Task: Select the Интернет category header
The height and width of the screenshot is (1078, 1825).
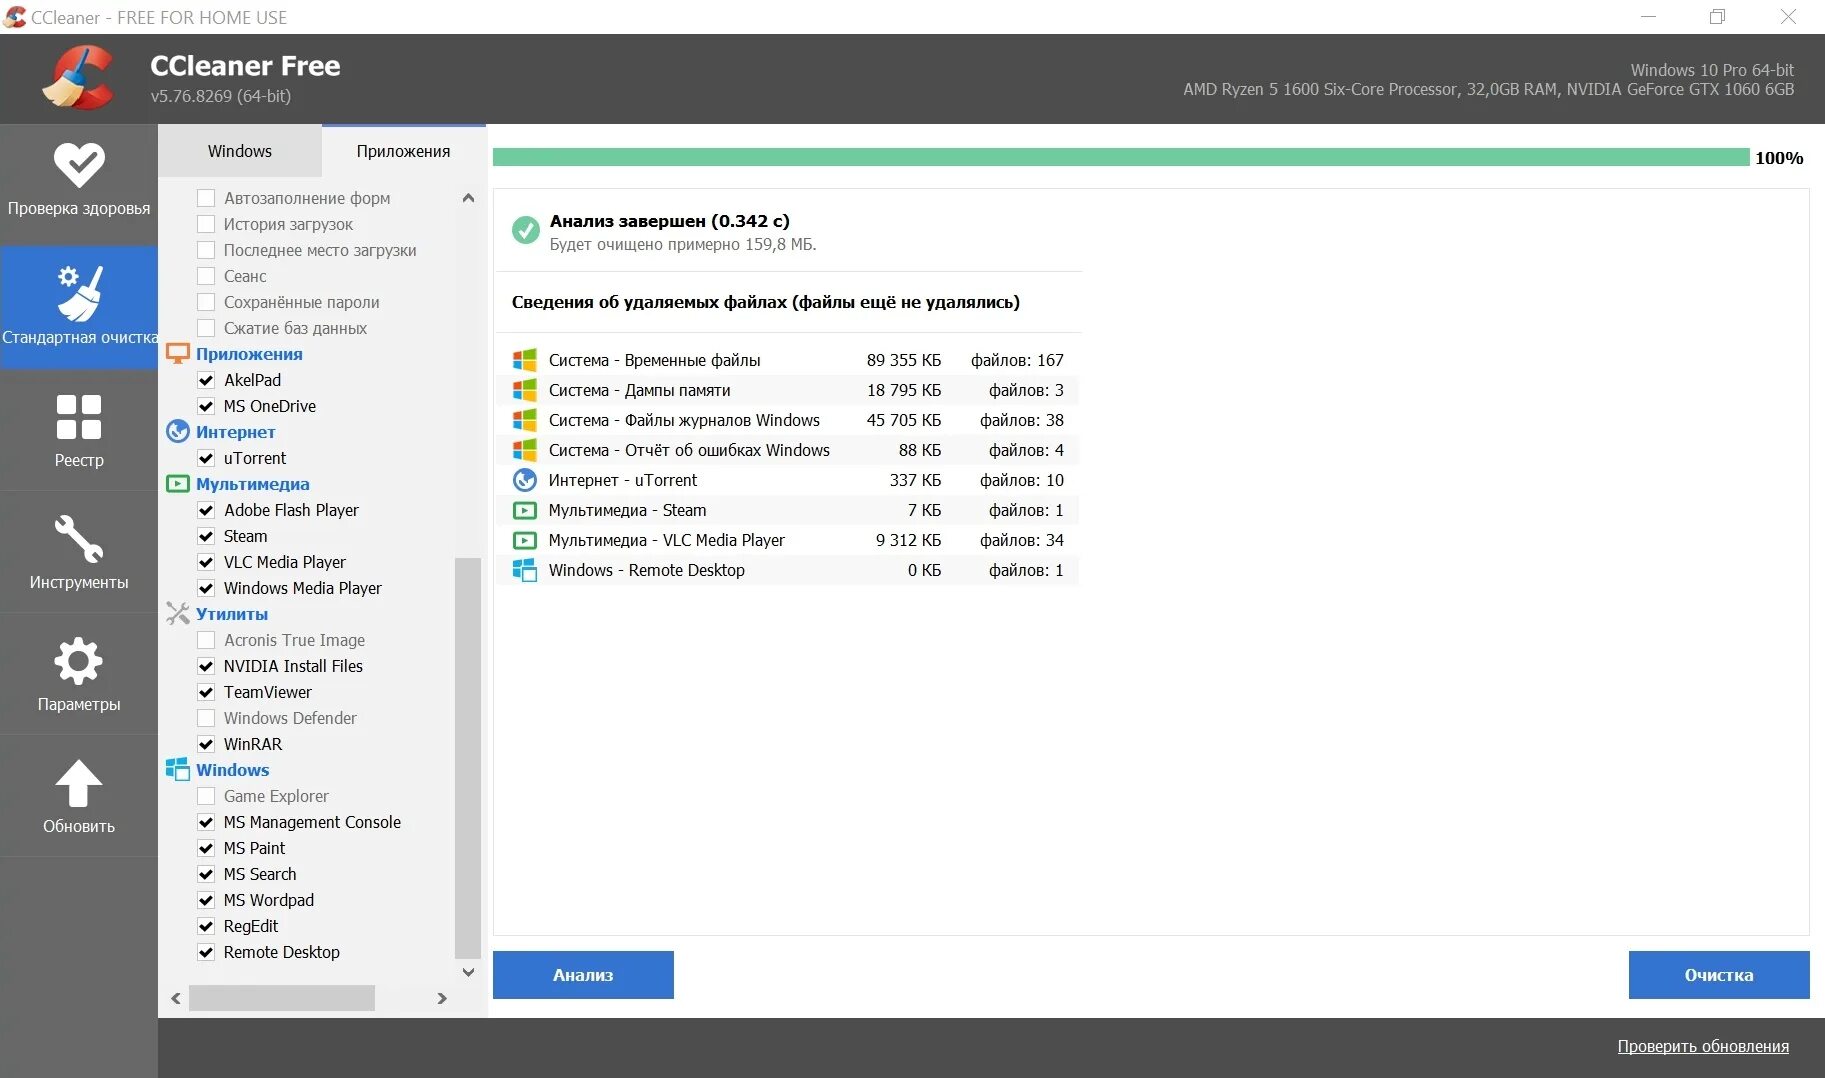Action: click(236, 432)
